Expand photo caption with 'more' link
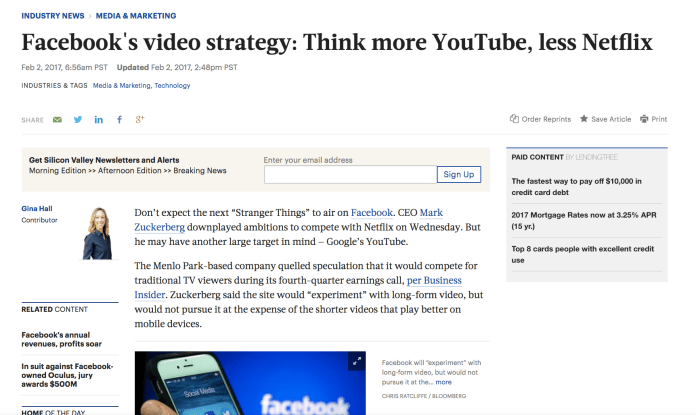 [x=442, y=381]
